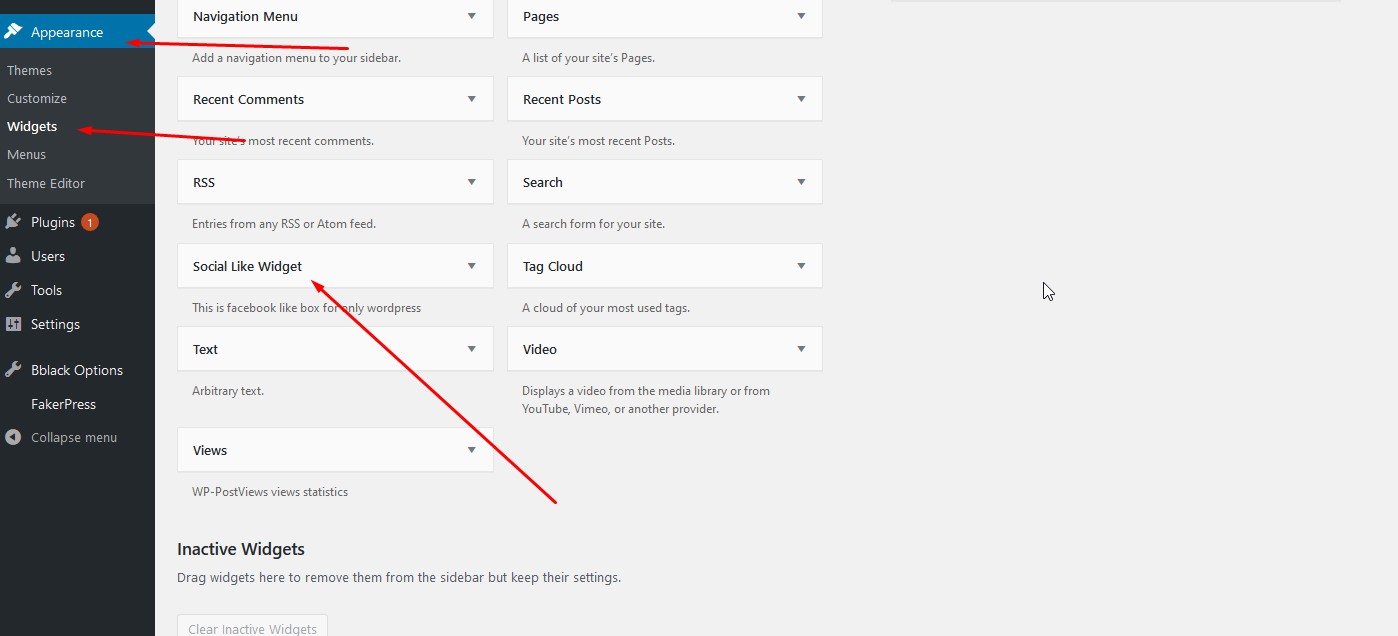Click 'A cloud of your most used tags' description
Viewport: 1398px width, 636px height.
(606, 308)
